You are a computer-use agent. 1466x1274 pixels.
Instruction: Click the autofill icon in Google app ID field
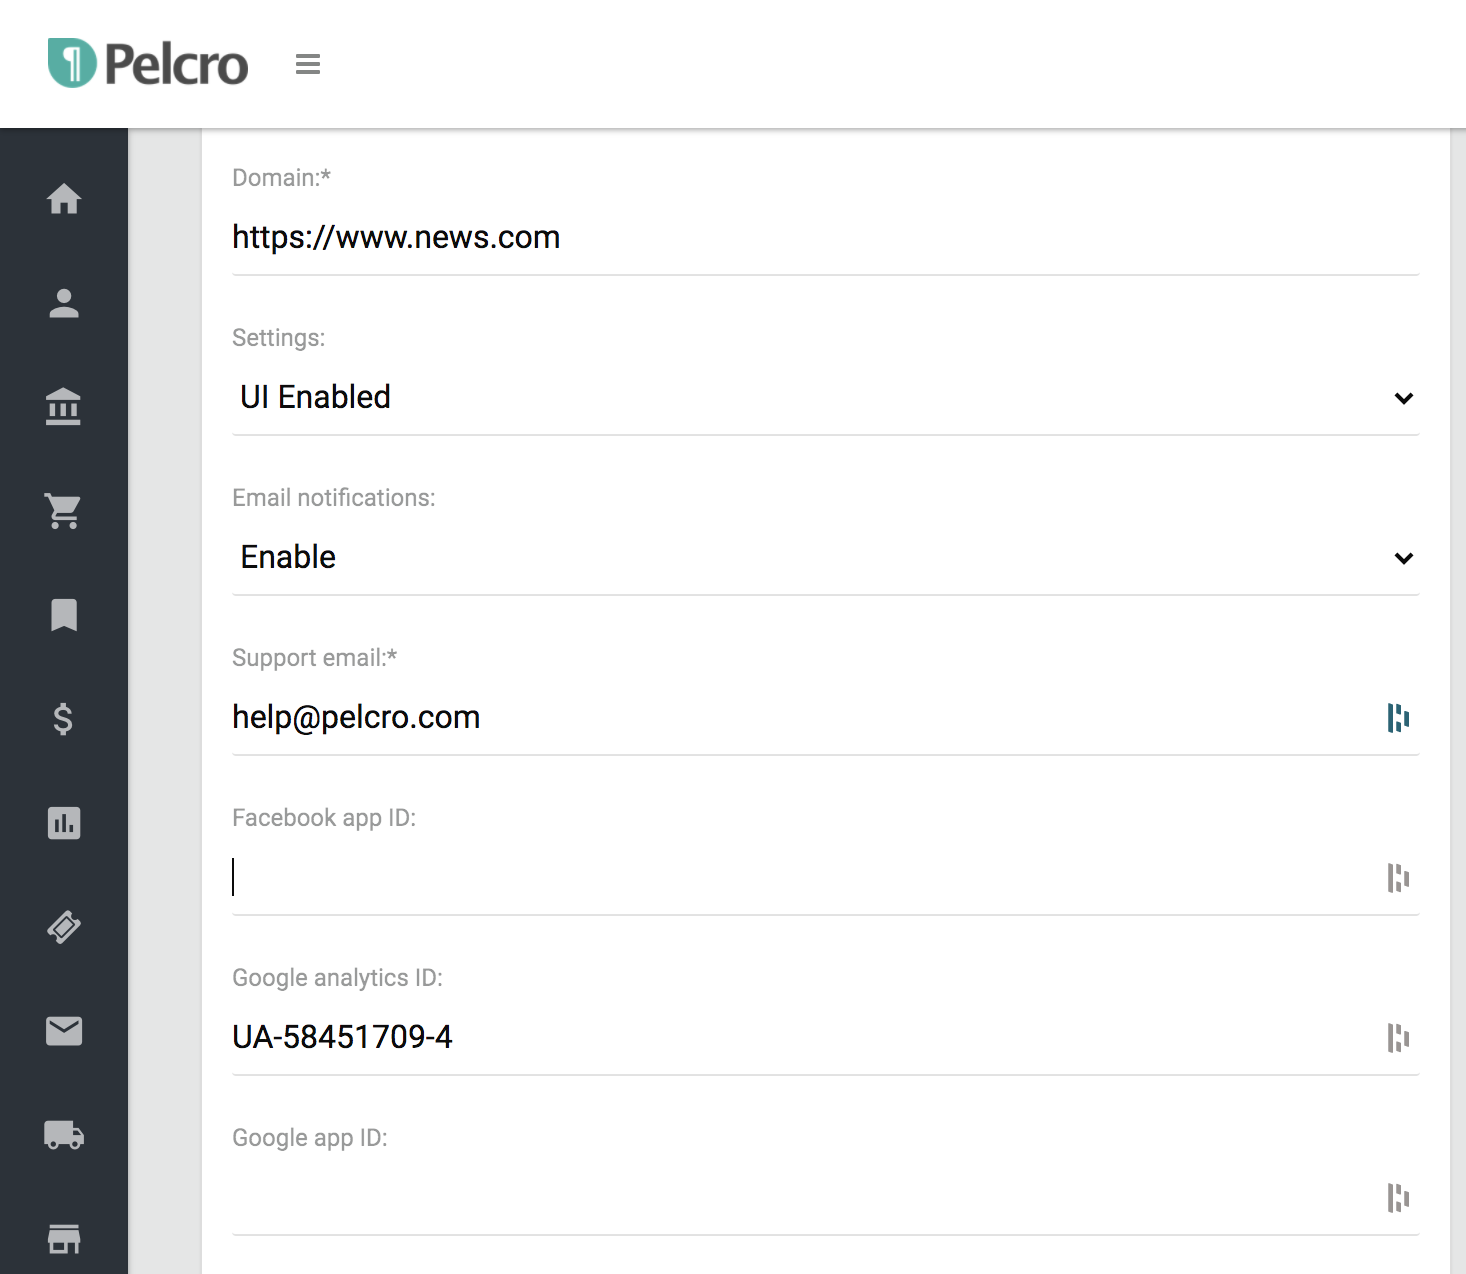[1398, 1197]
